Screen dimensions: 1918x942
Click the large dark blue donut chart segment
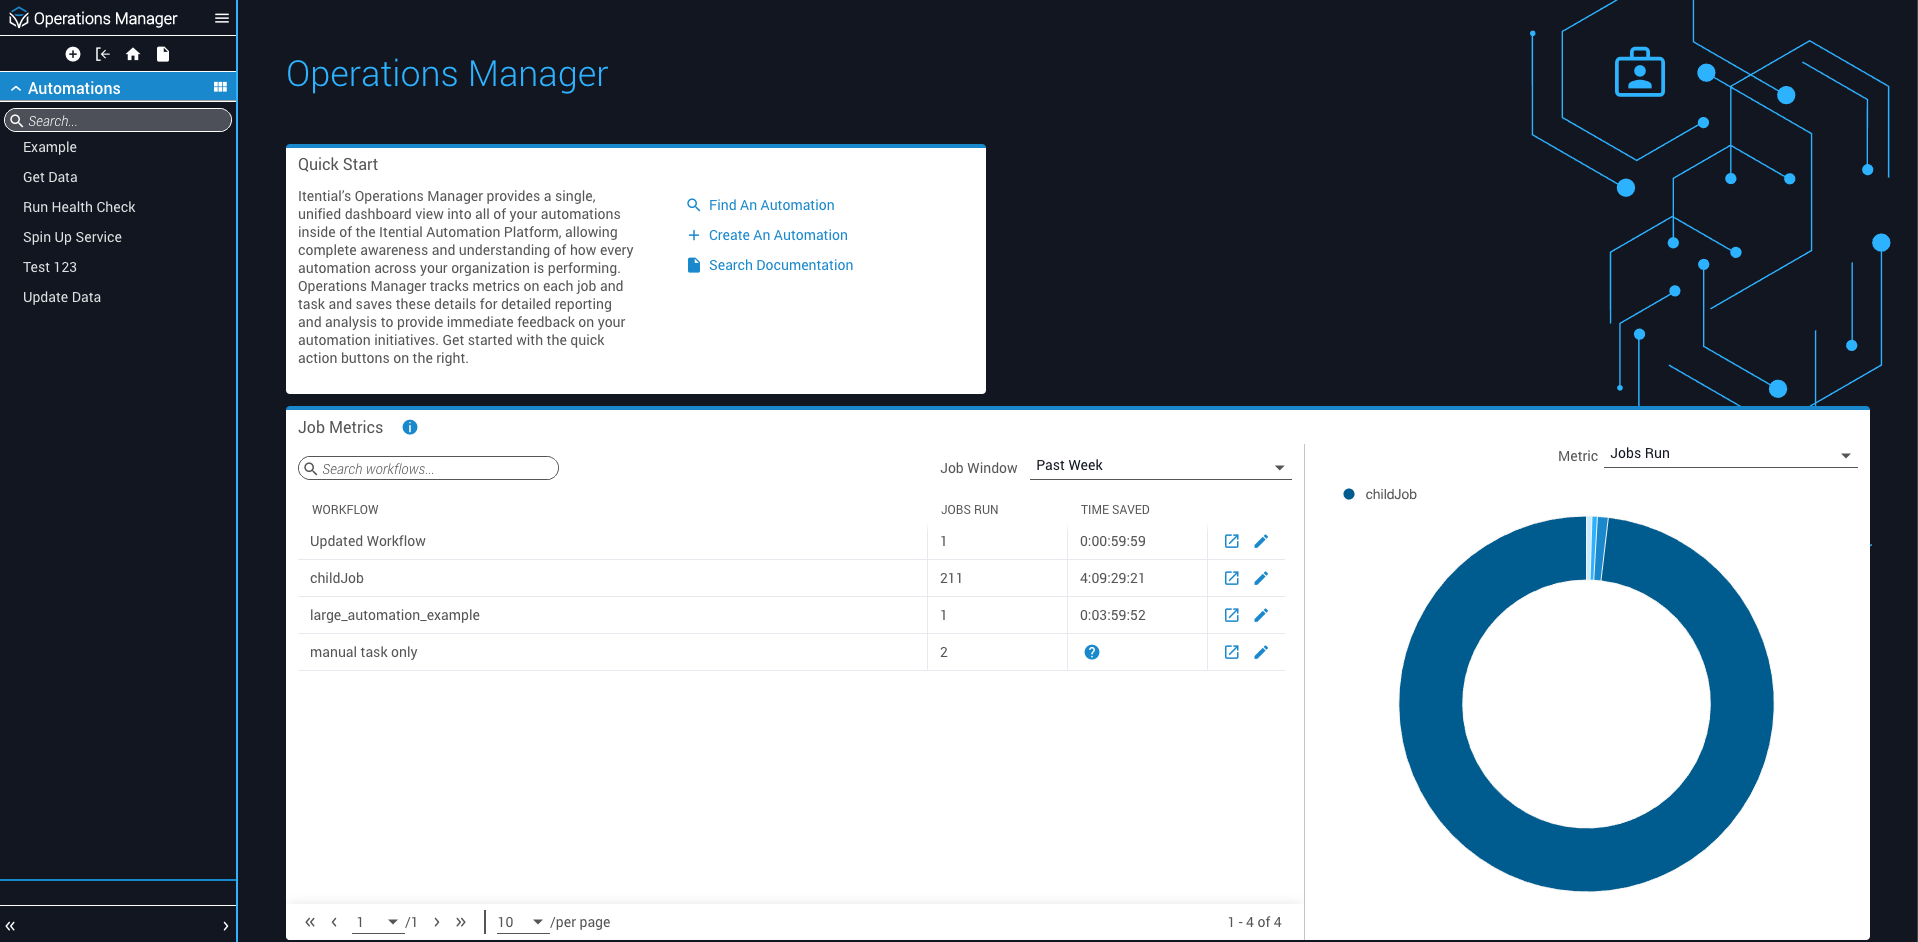click(1586, 860)
